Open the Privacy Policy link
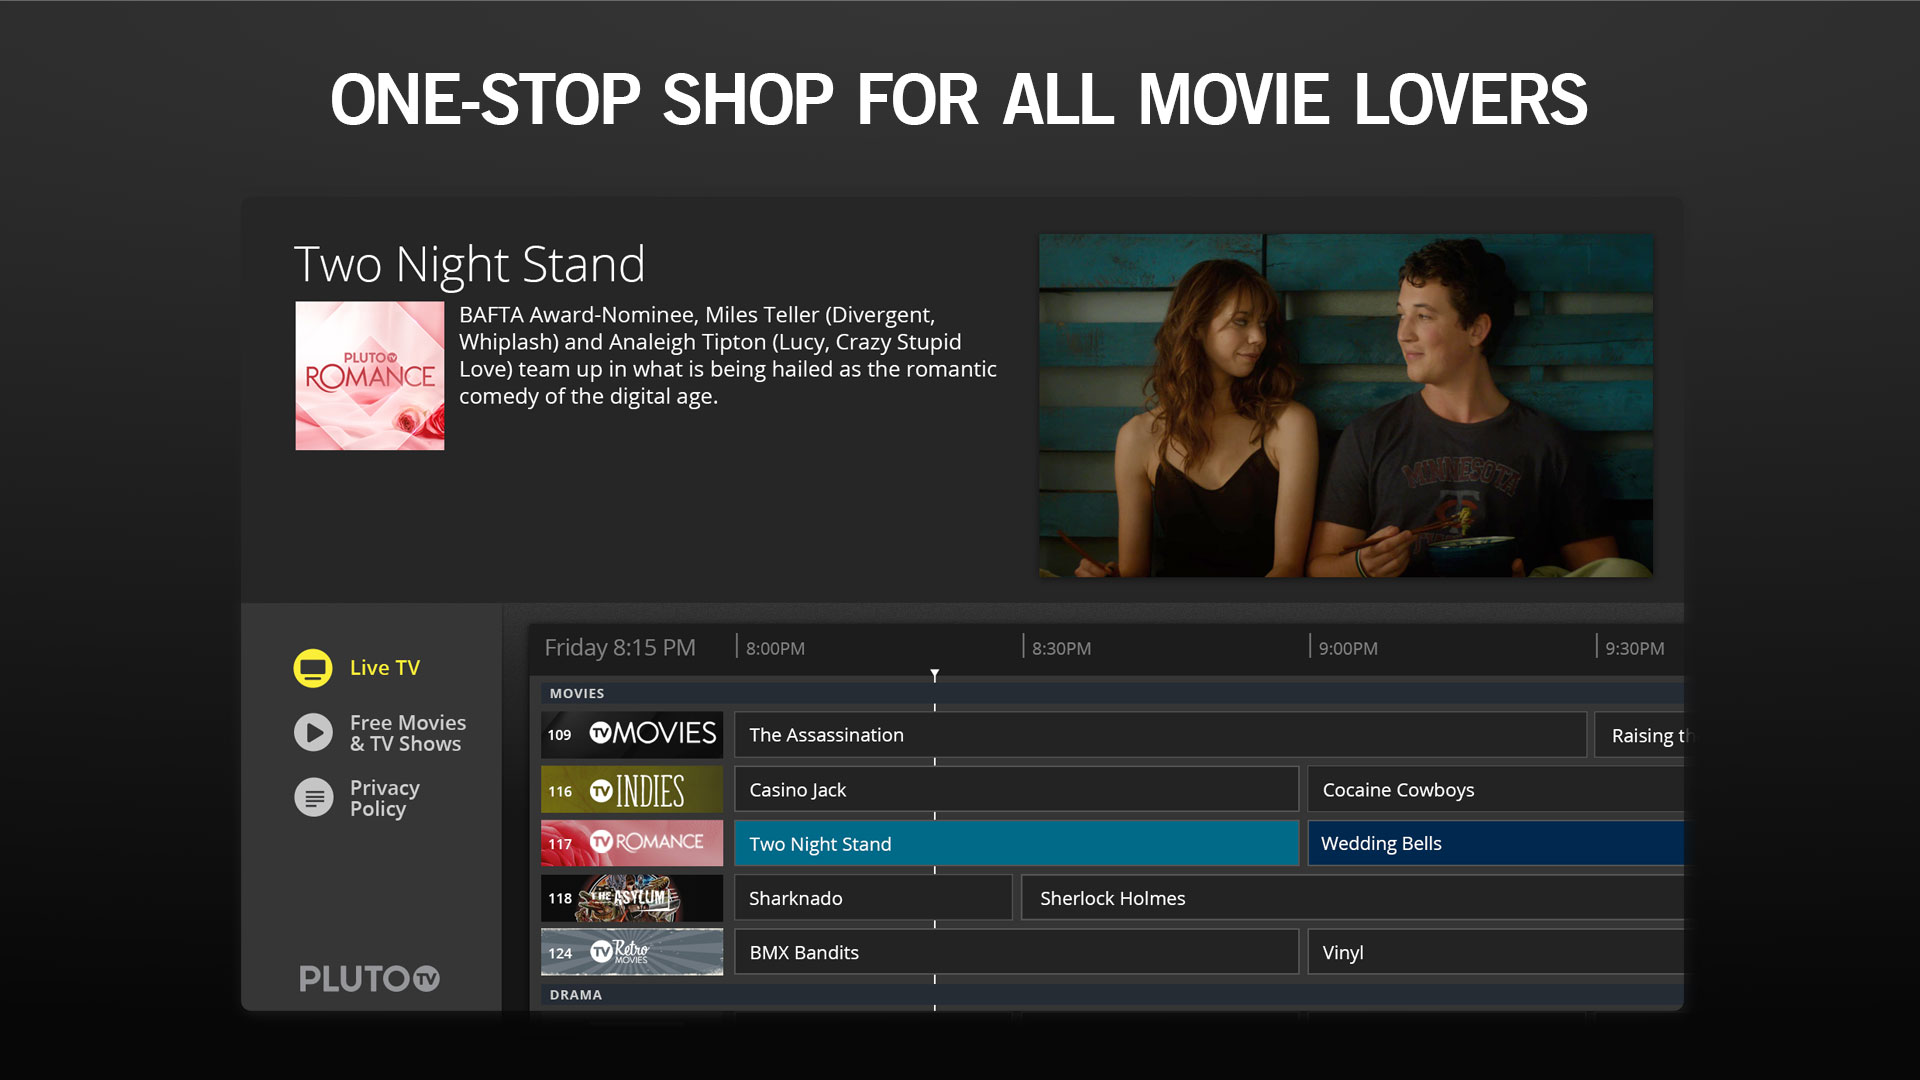This screenshot has height=1080, width=1920. 384,798
